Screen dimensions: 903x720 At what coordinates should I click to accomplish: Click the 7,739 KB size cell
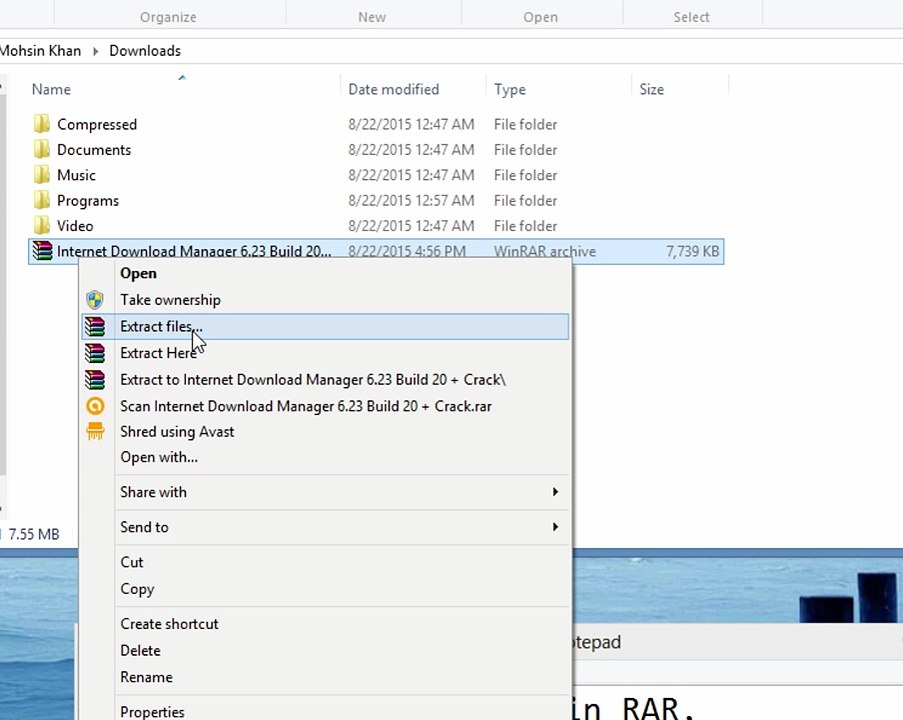[x=692, y=251]
